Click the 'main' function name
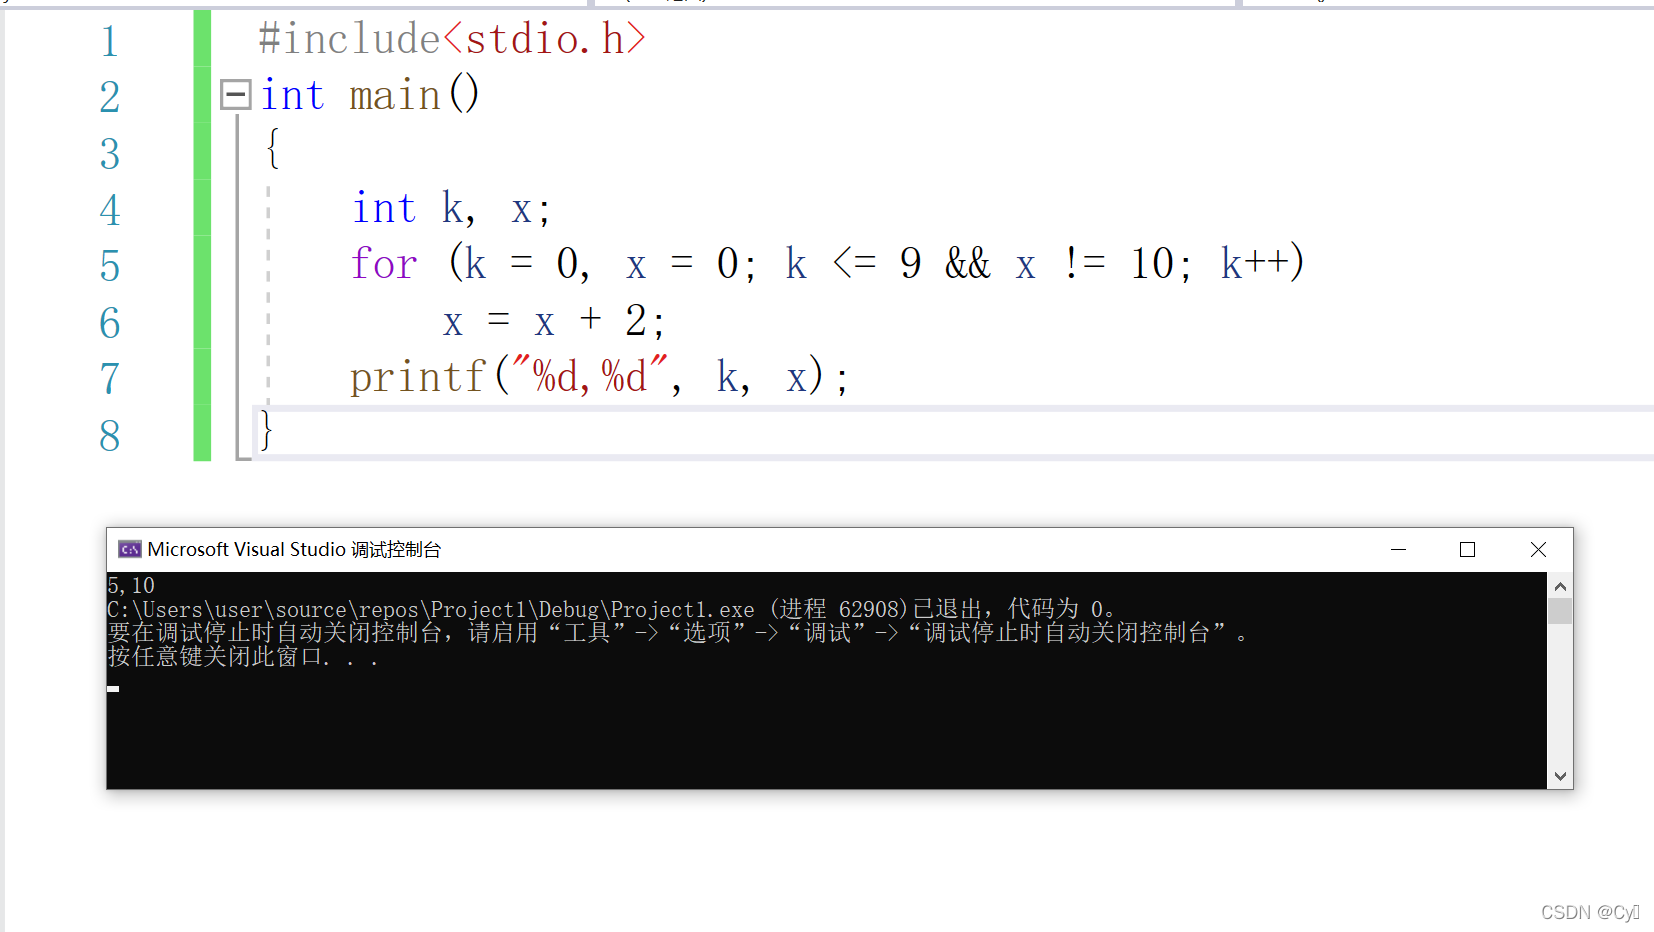 [395, 96]
